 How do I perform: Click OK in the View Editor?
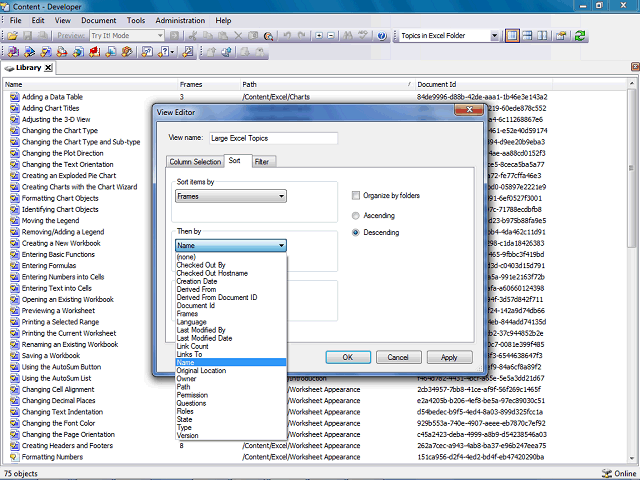348,357
